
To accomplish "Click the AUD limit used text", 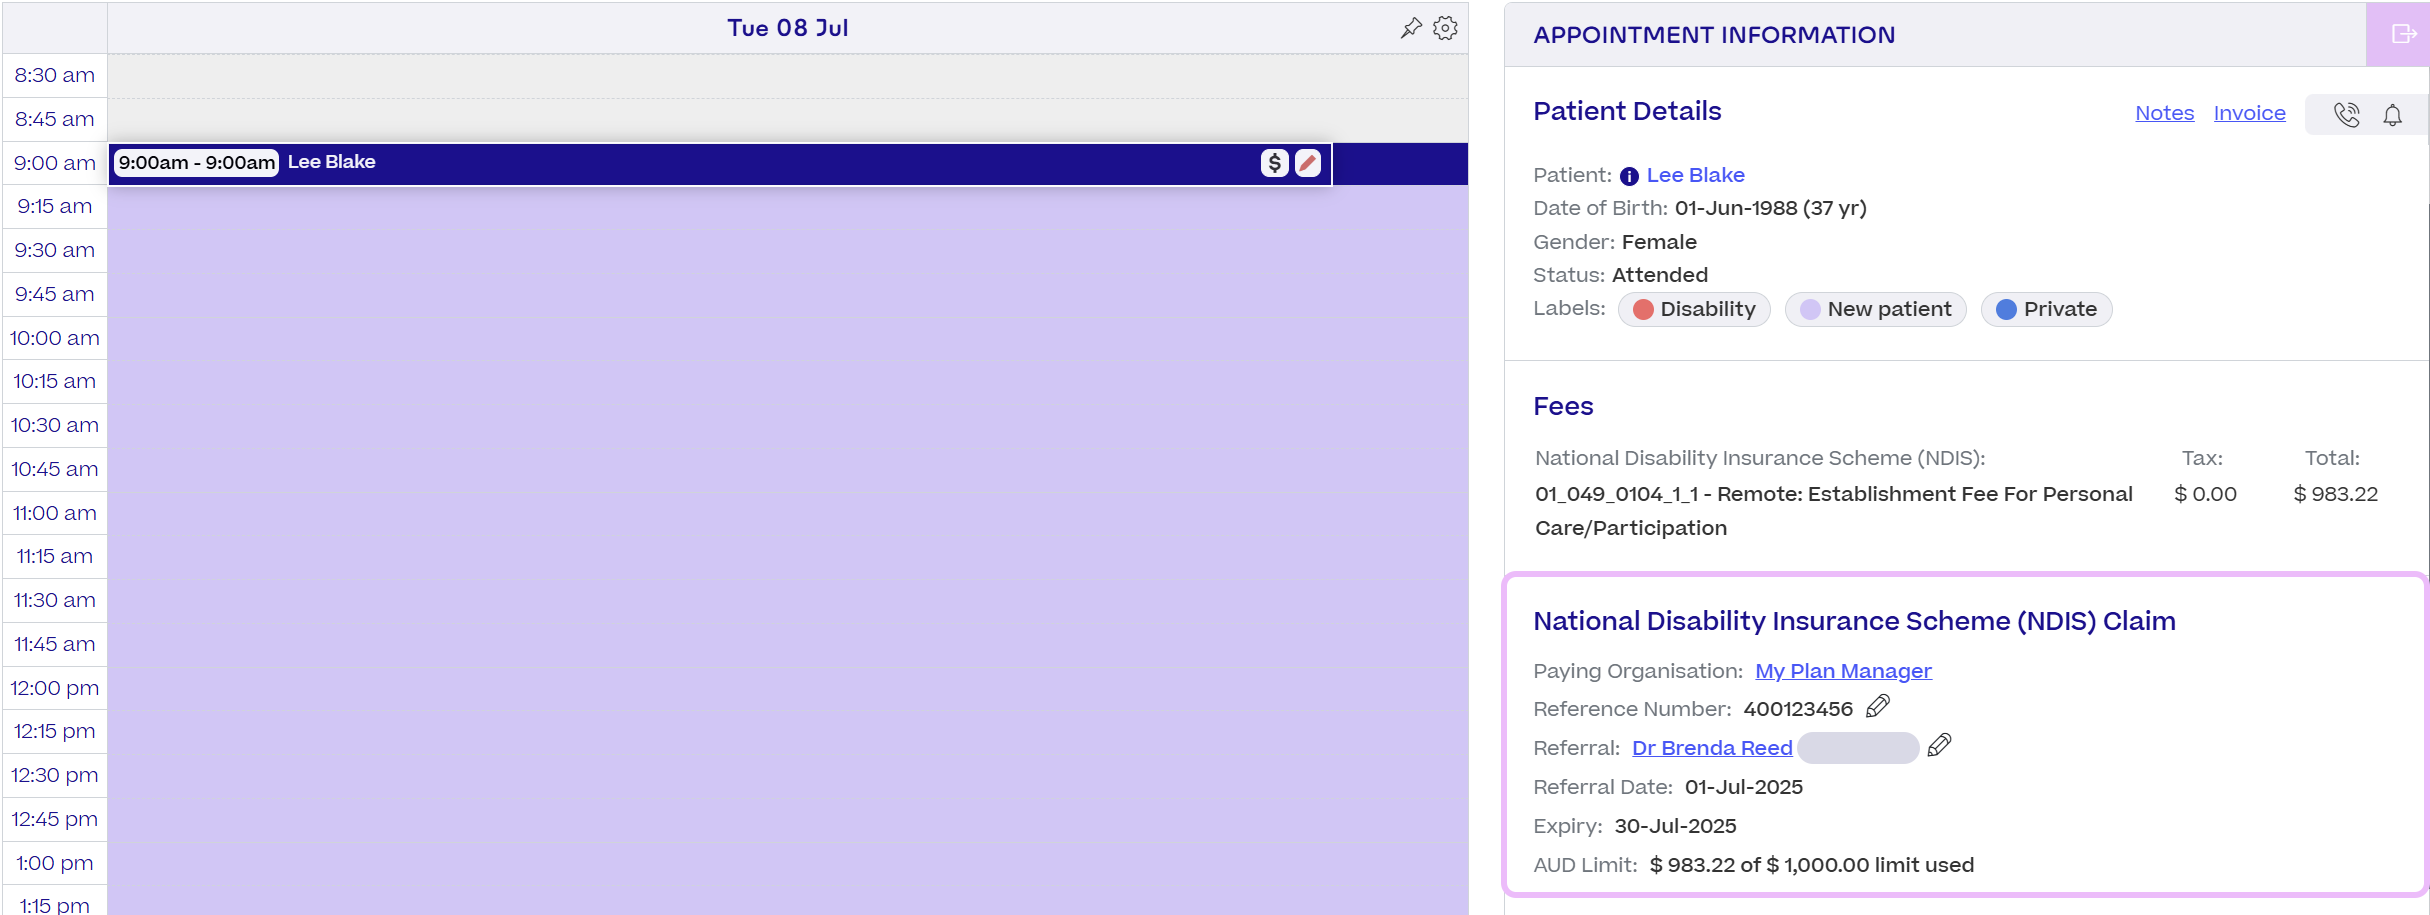I will [x=1811, y=865].
